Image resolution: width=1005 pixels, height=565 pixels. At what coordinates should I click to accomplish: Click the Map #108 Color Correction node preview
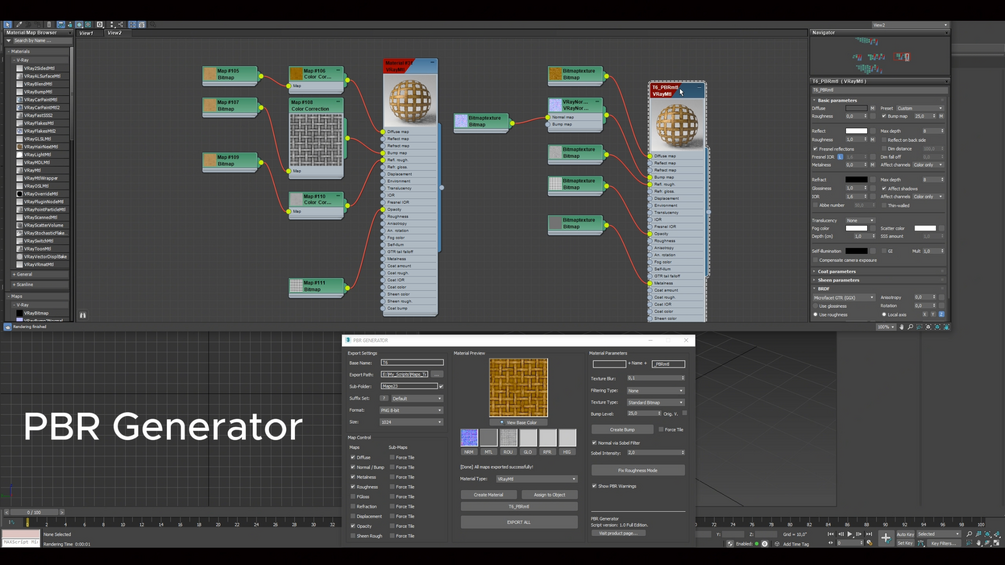[x=315, y=140]
